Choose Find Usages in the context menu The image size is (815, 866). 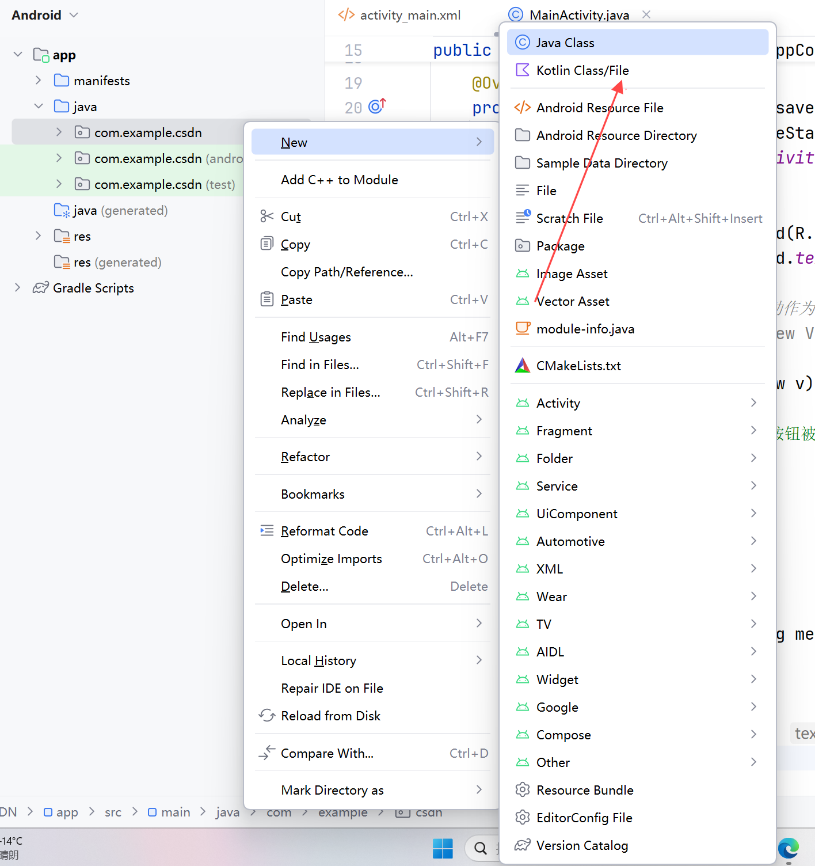click(x=373, y=337)
